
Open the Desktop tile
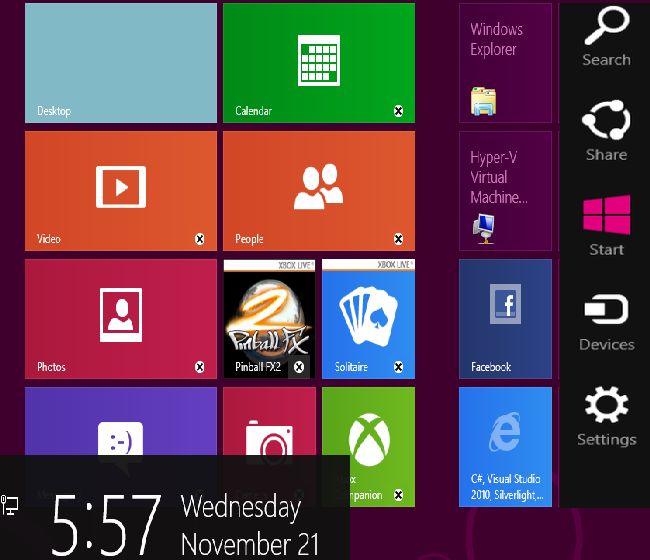click(x=121, y=63)
